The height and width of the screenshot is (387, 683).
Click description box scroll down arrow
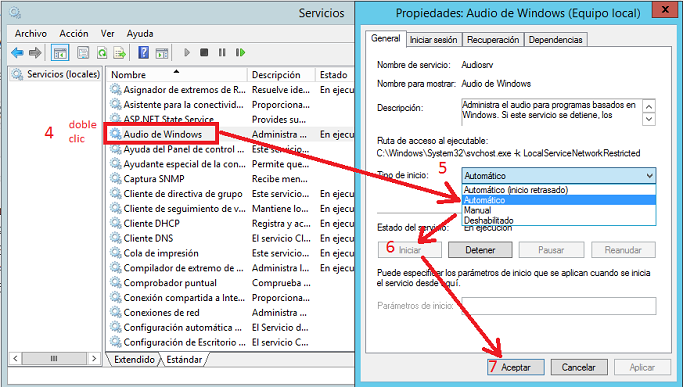(x=649, y=119)
